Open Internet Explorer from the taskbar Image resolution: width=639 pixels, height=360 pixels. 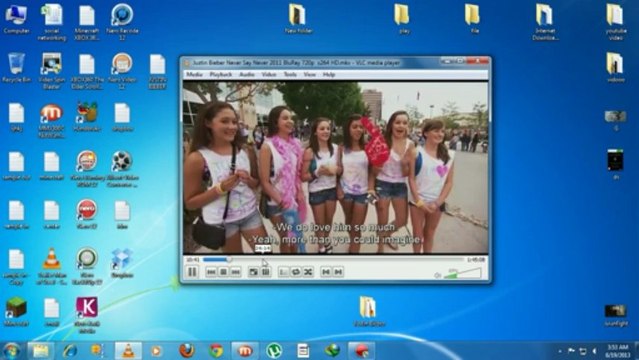70,351
